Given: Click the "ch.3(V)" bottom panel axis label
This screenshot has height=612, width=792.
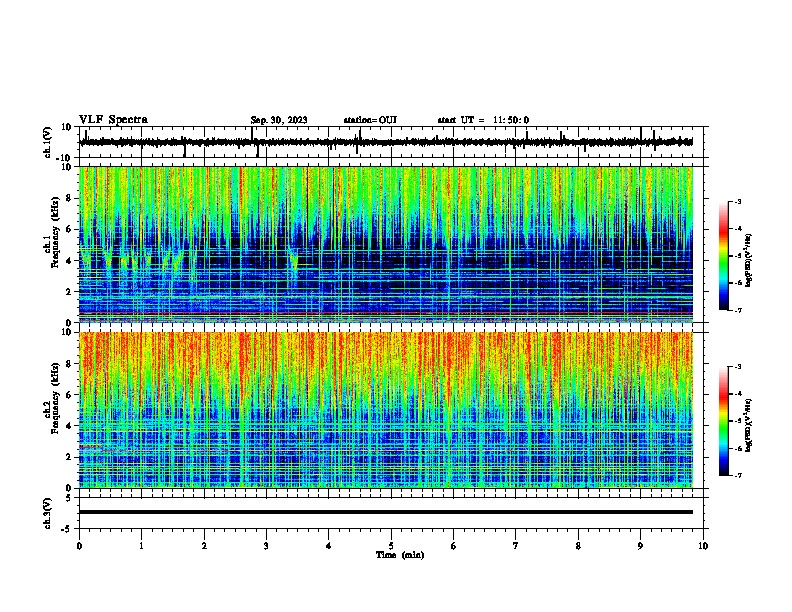Looking at the screenshot, I should pyautogui.click(x=48, y=513).
